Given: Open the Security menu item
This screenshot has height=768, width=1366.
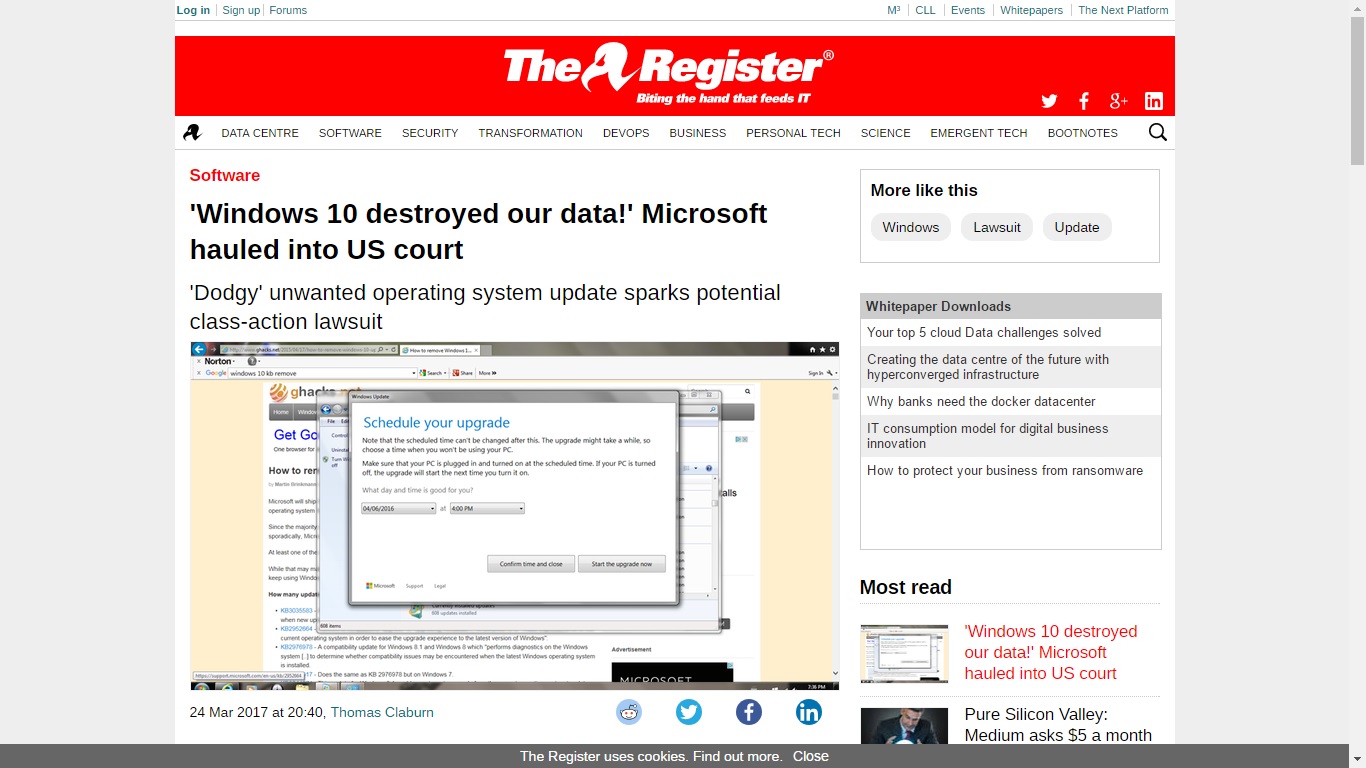Looking at the screenshot, I should click(430, 133).
